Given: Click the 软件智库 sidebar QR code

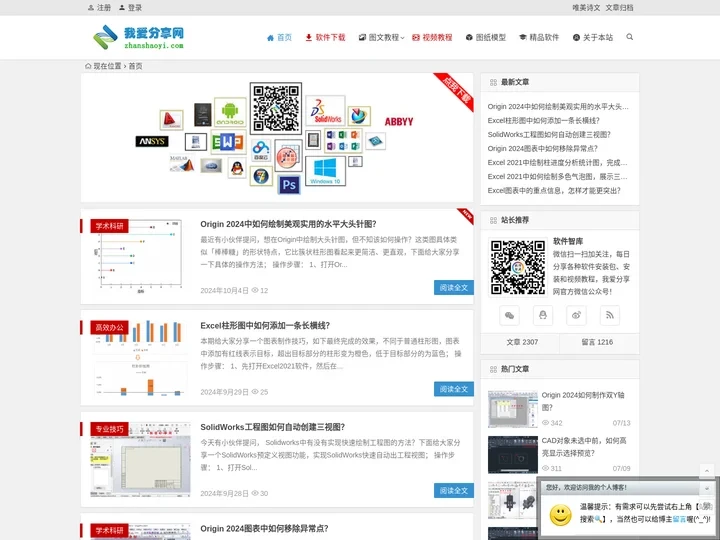Looking at the screenshot, I should click(x=518, y=267).
